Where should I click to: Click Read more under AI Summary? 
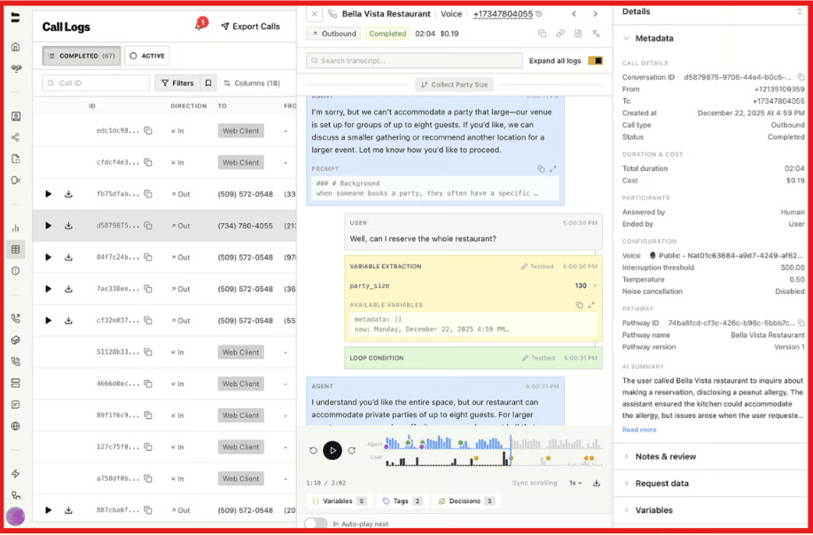639,430
